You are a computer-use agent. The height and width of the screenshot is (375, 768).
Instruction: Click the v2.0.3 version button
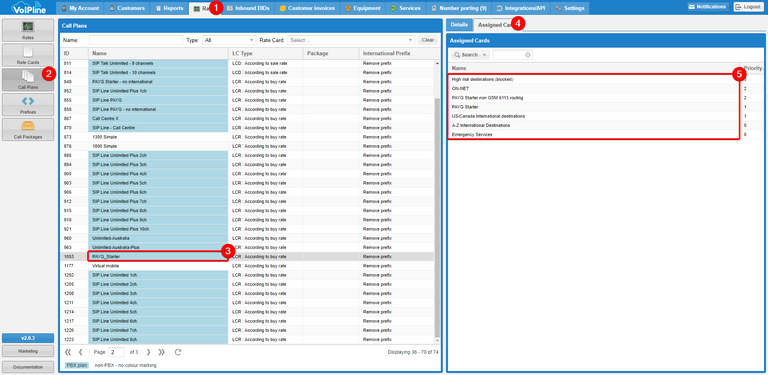click(28, 338)
